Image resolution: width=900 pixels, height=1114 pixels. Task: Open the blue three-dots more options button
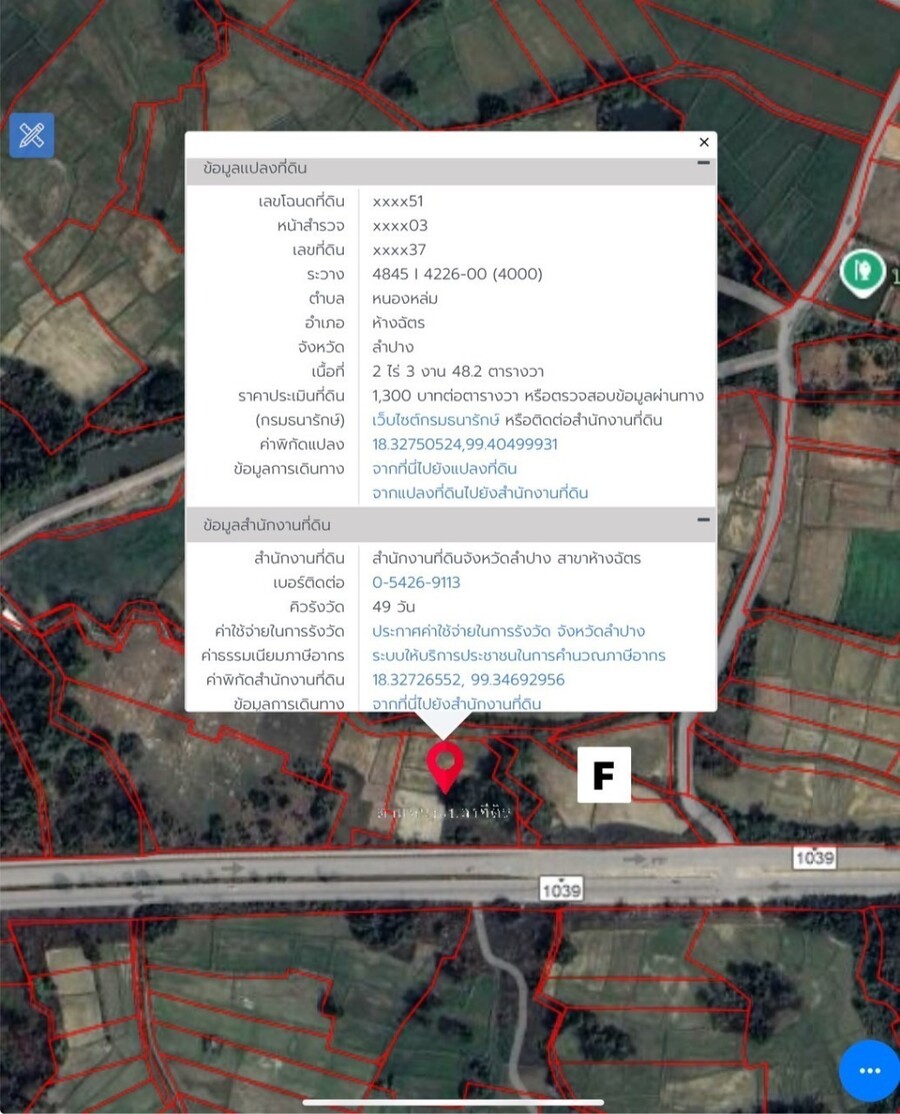click(x=869, y=1070)
